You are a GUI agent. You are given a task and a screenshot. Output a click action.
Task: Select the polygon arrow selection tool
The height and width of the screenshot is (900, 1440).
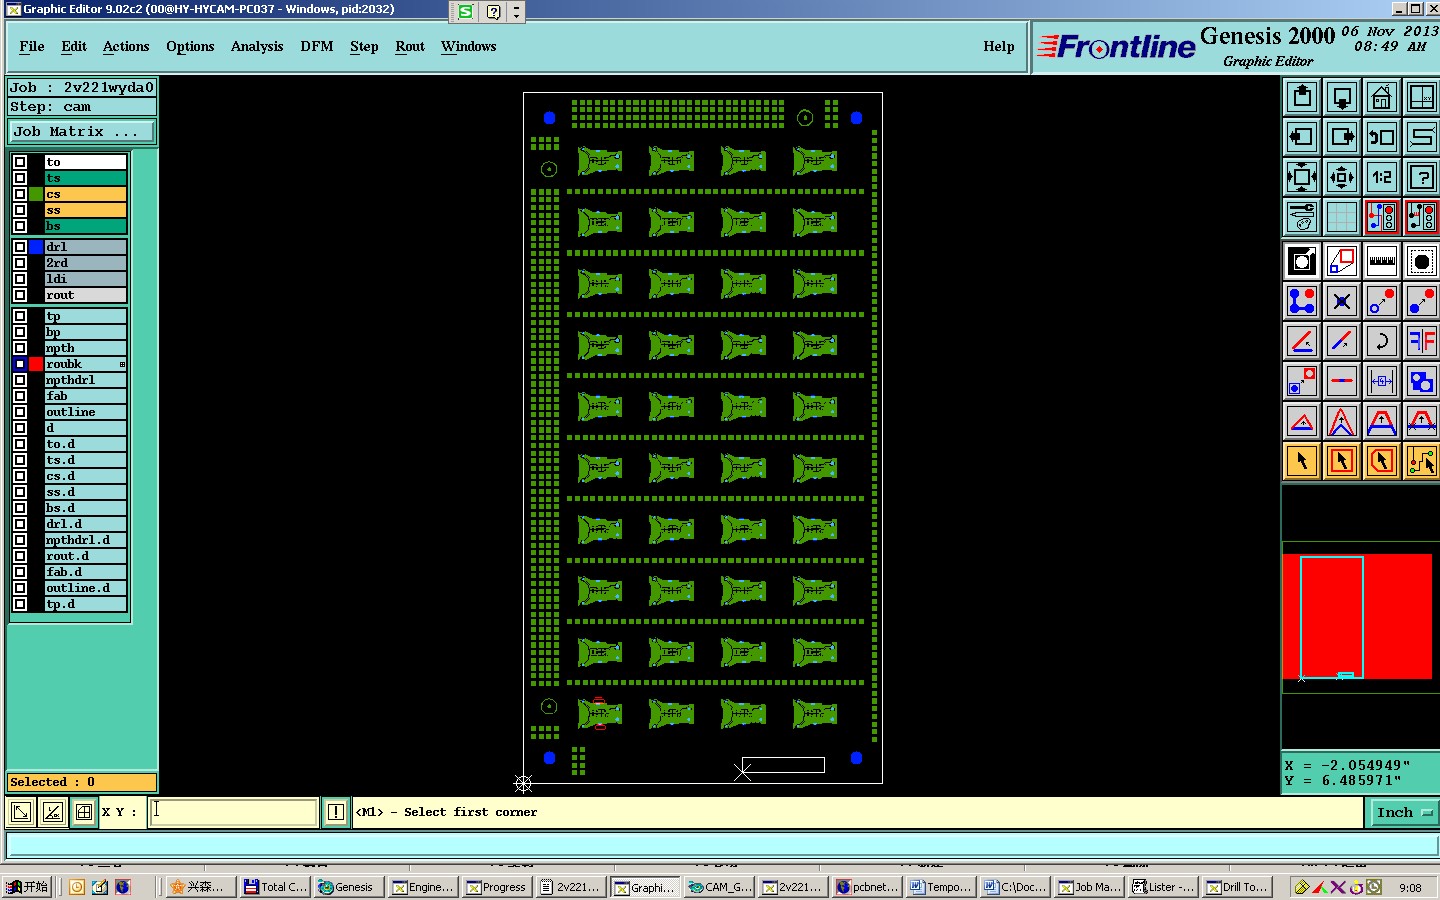(1382, 461)
